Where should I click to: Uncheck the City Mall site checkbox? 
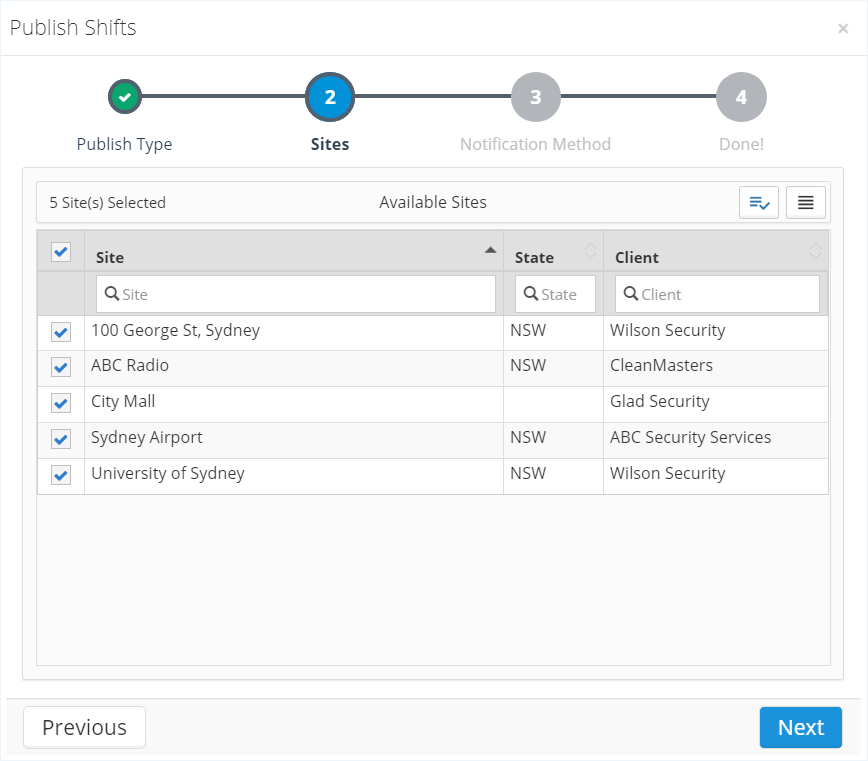[61, 403]
